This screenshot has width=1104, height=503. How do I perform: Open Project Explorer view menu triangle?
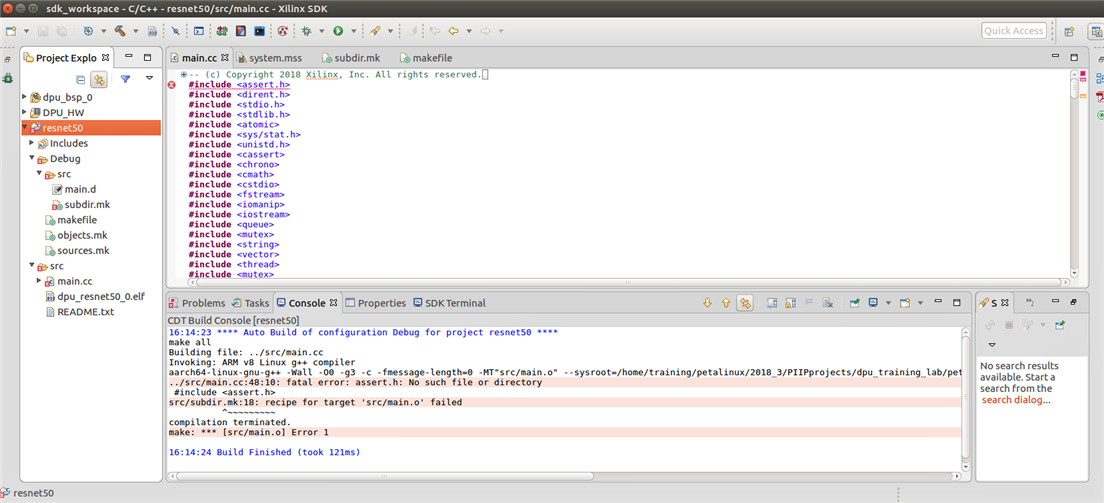tap(149, 79)
